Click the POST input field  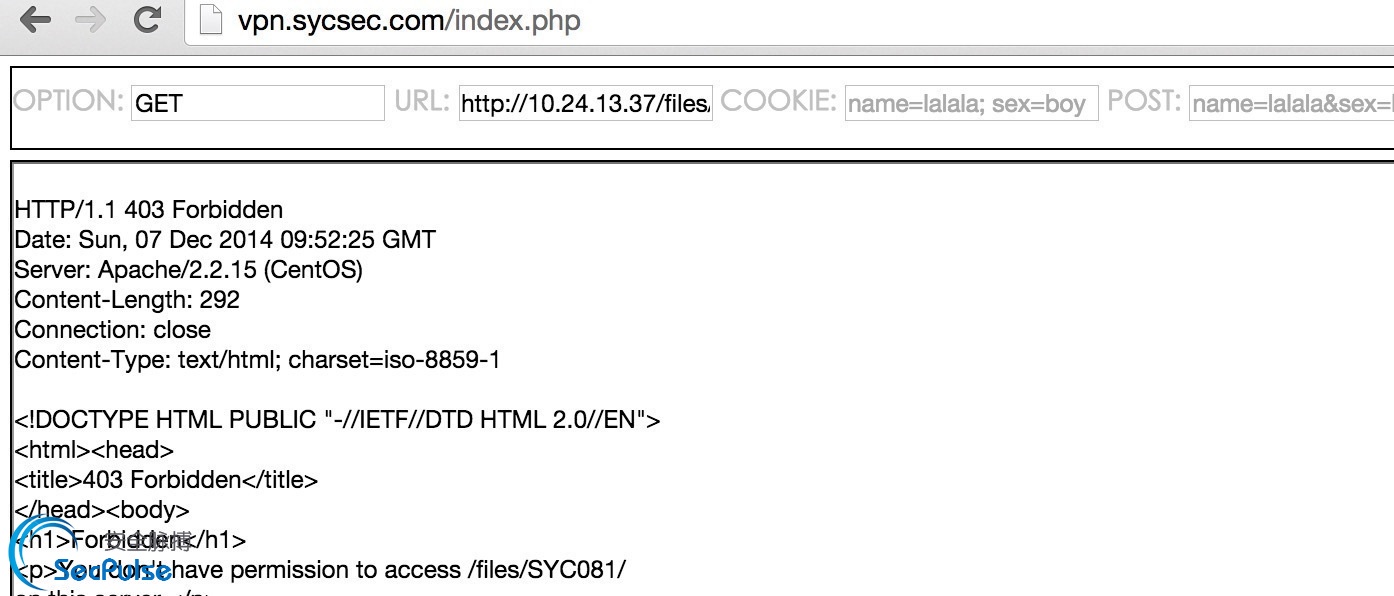pyautogui.click(x=1291, y=103)
